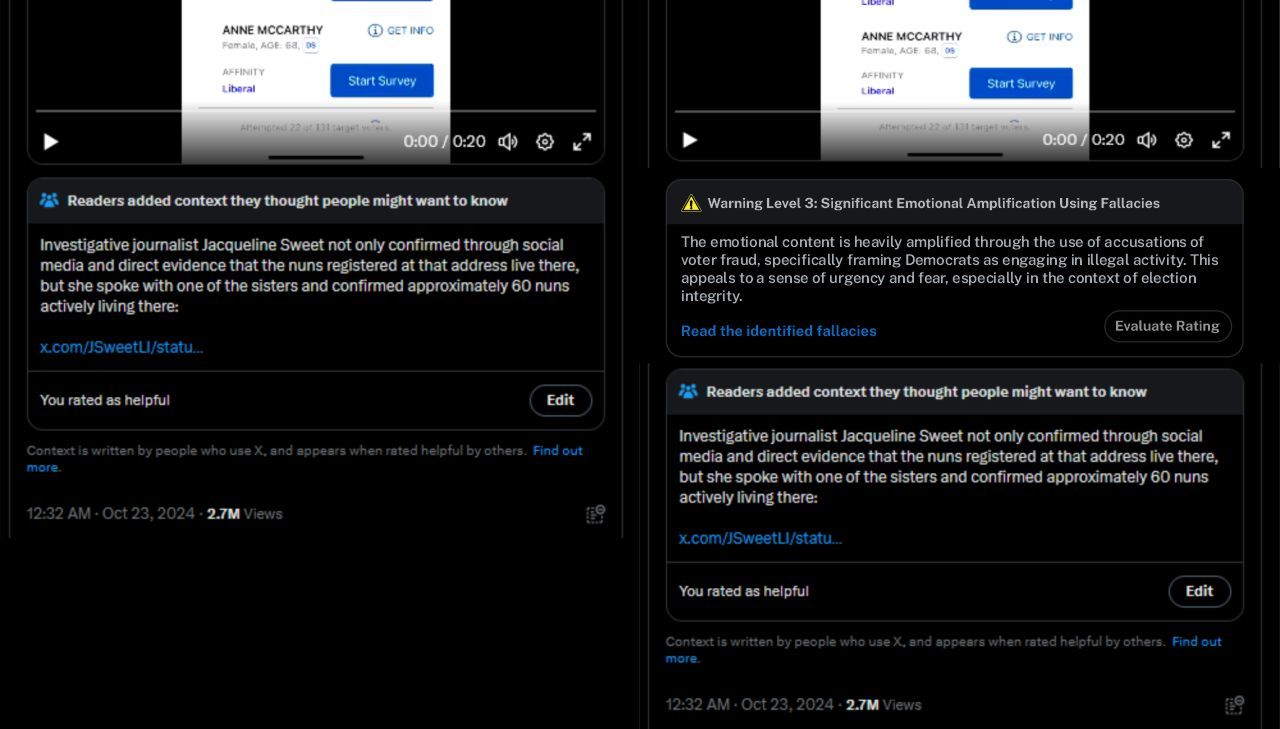Seek on left video progress bar
This screenshot has width=1280, height=729.
pyautogui.click(x=316, y=111)
